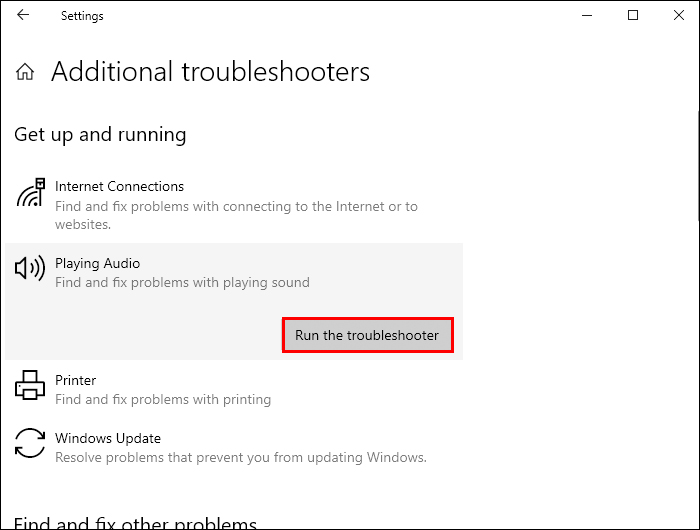Screen dimensions: 700x530
Task: Go to Settings home via house icon
Action: [25, 71]
